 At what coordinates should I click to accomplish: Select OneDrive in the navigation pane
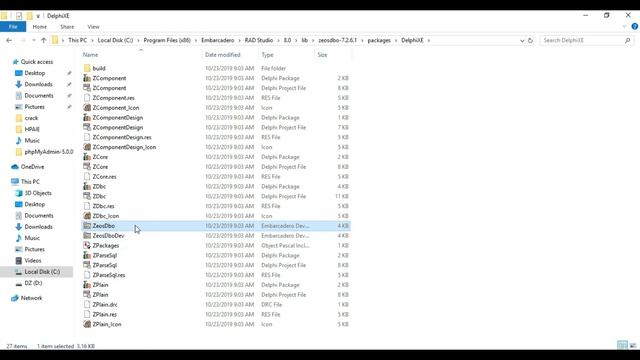tap(32, 167)
